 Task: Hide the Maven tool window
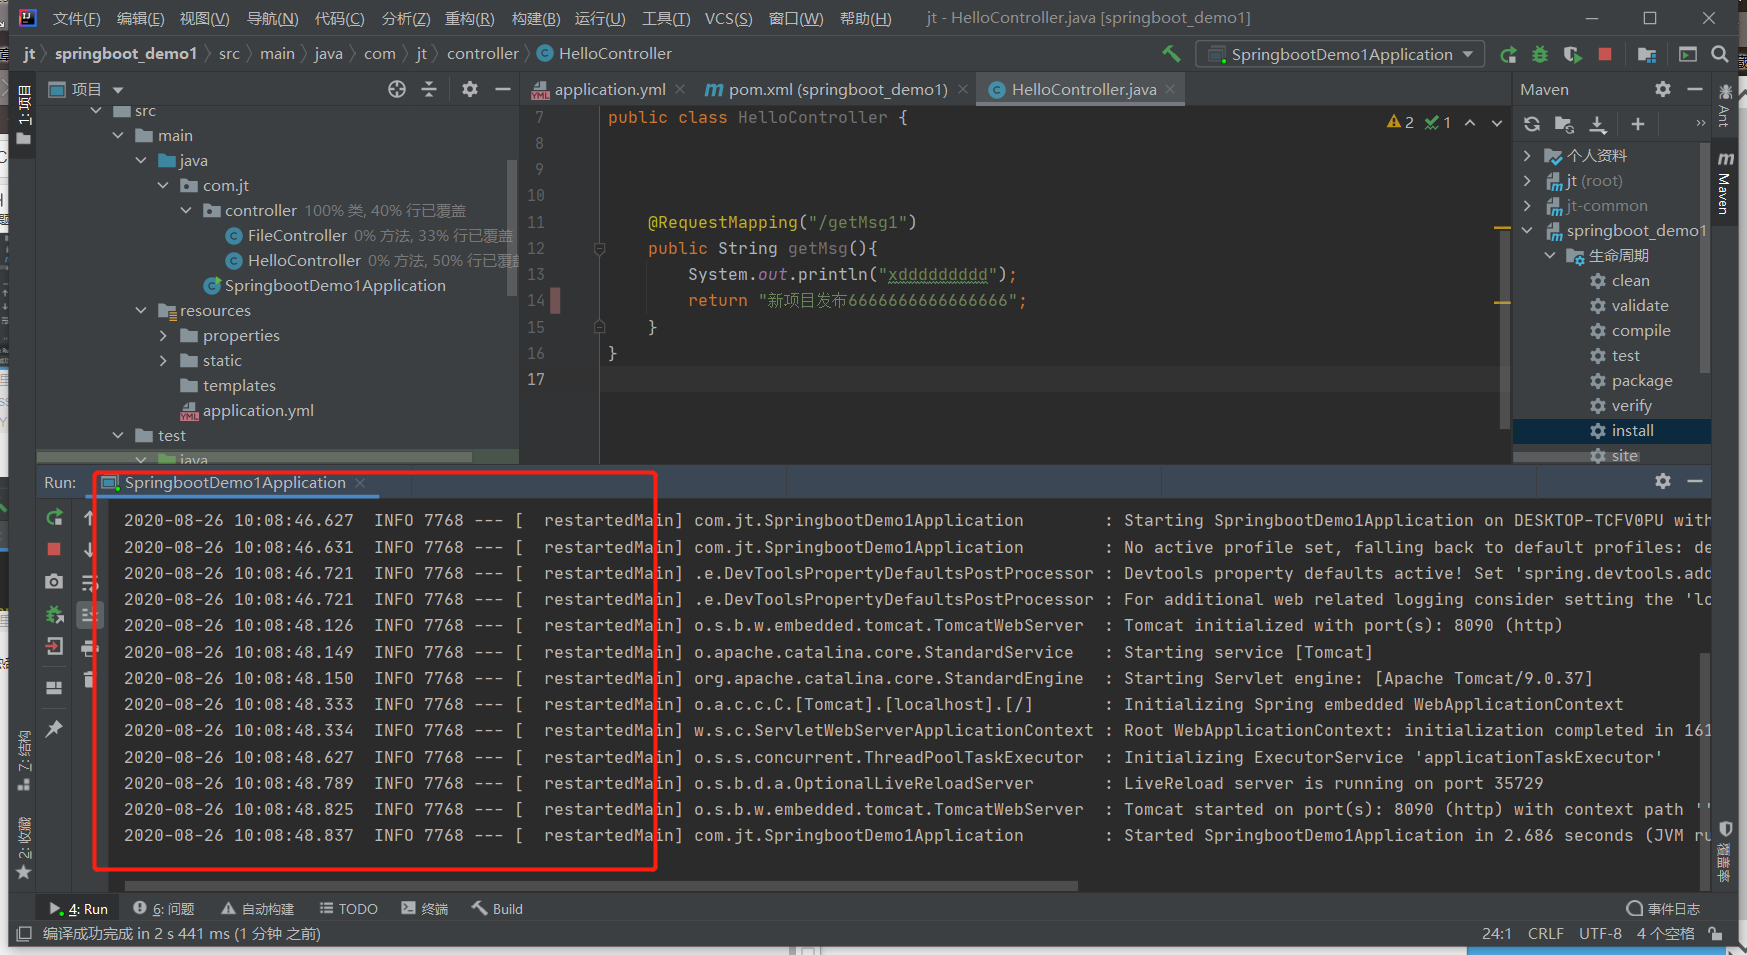tap(1695, 89)
